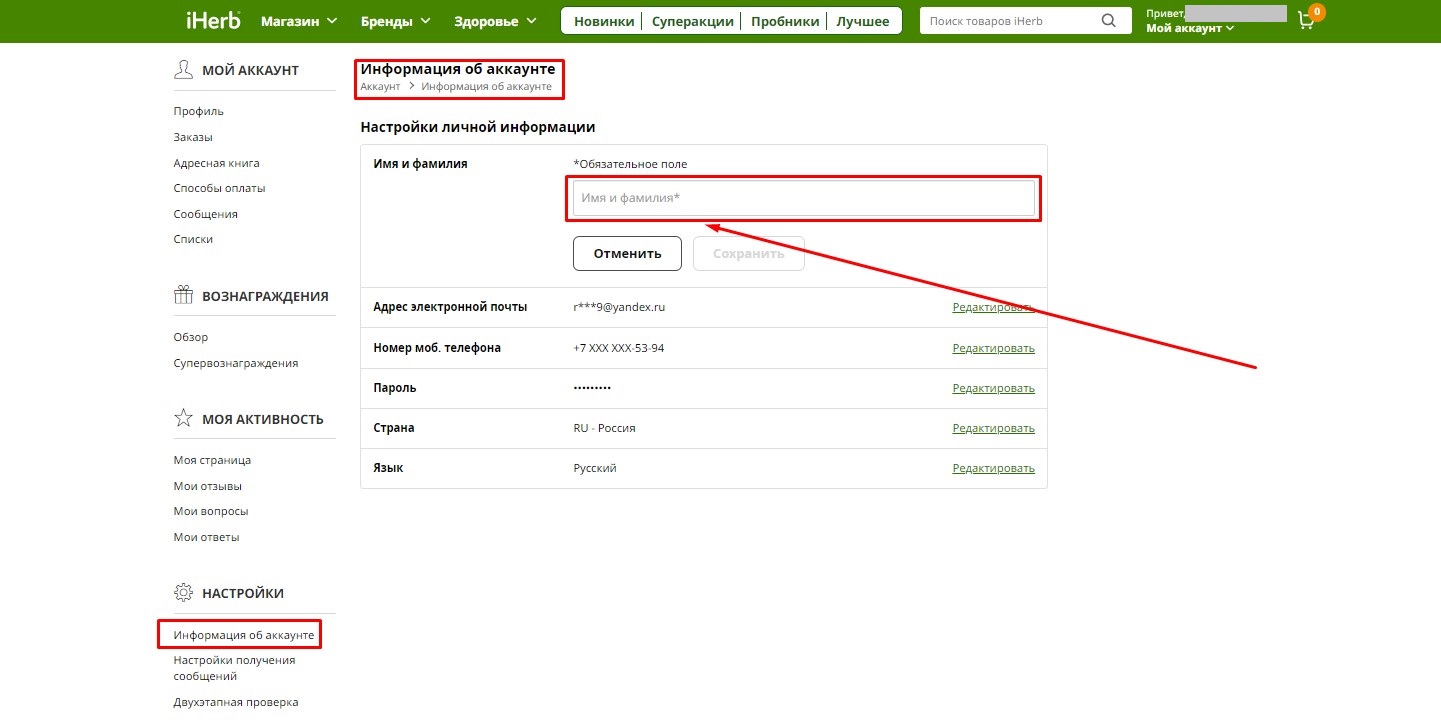Edit the Пароль row

[x=993, y=388]
